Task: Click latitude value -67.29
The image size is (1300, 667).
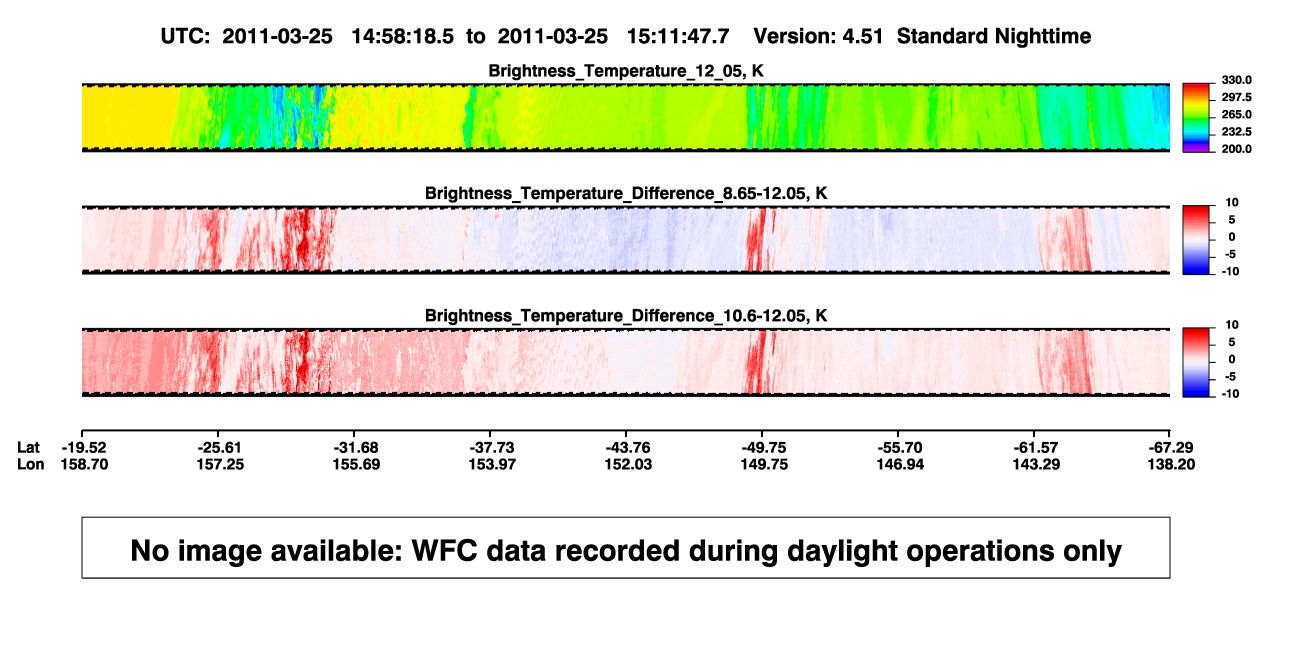Action: point(1171,447)
